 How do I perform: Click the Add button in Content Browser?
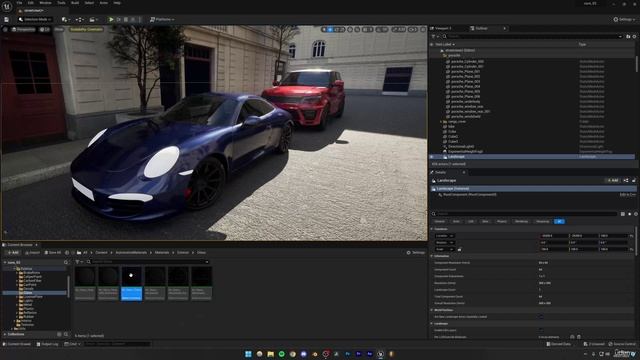[13, 253]
